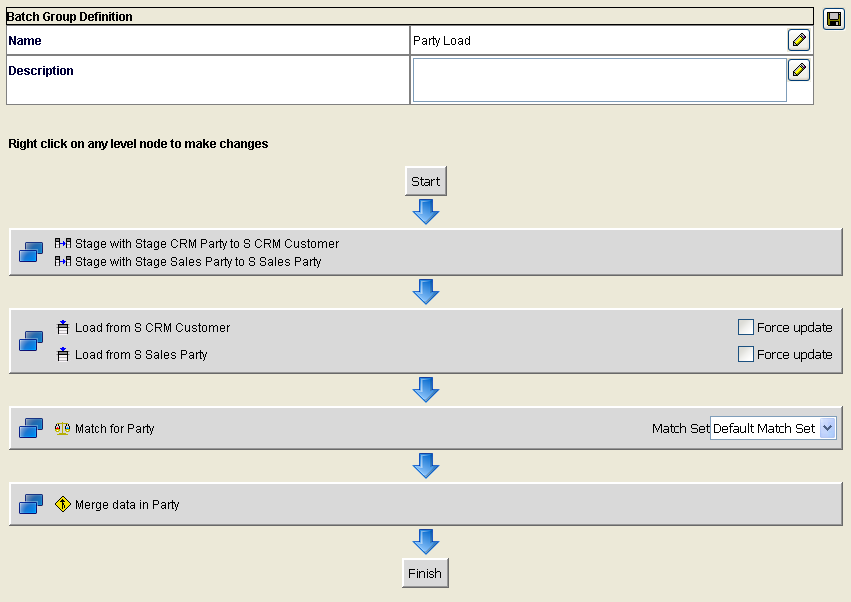Image resolution: width=851 pixels, height=602 pixels.
Task: Edit the Description using its pencil icon
Action: [x=798, y=70]
